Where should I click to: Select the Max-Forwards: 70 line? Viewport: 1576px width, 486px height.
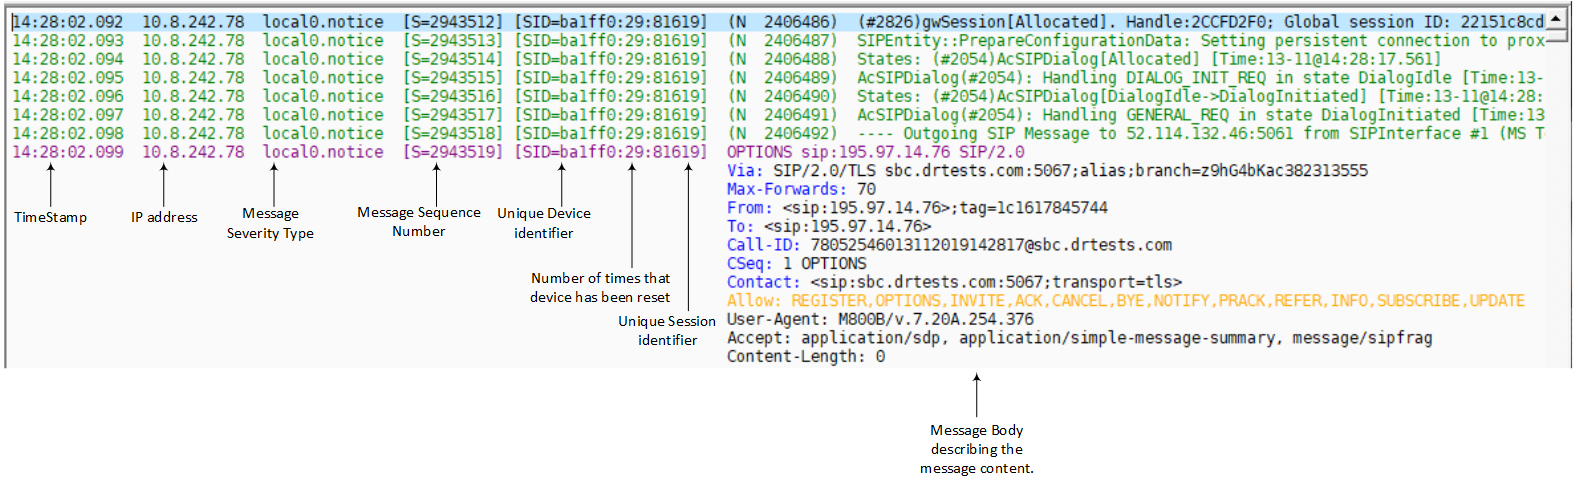(801, 189)
